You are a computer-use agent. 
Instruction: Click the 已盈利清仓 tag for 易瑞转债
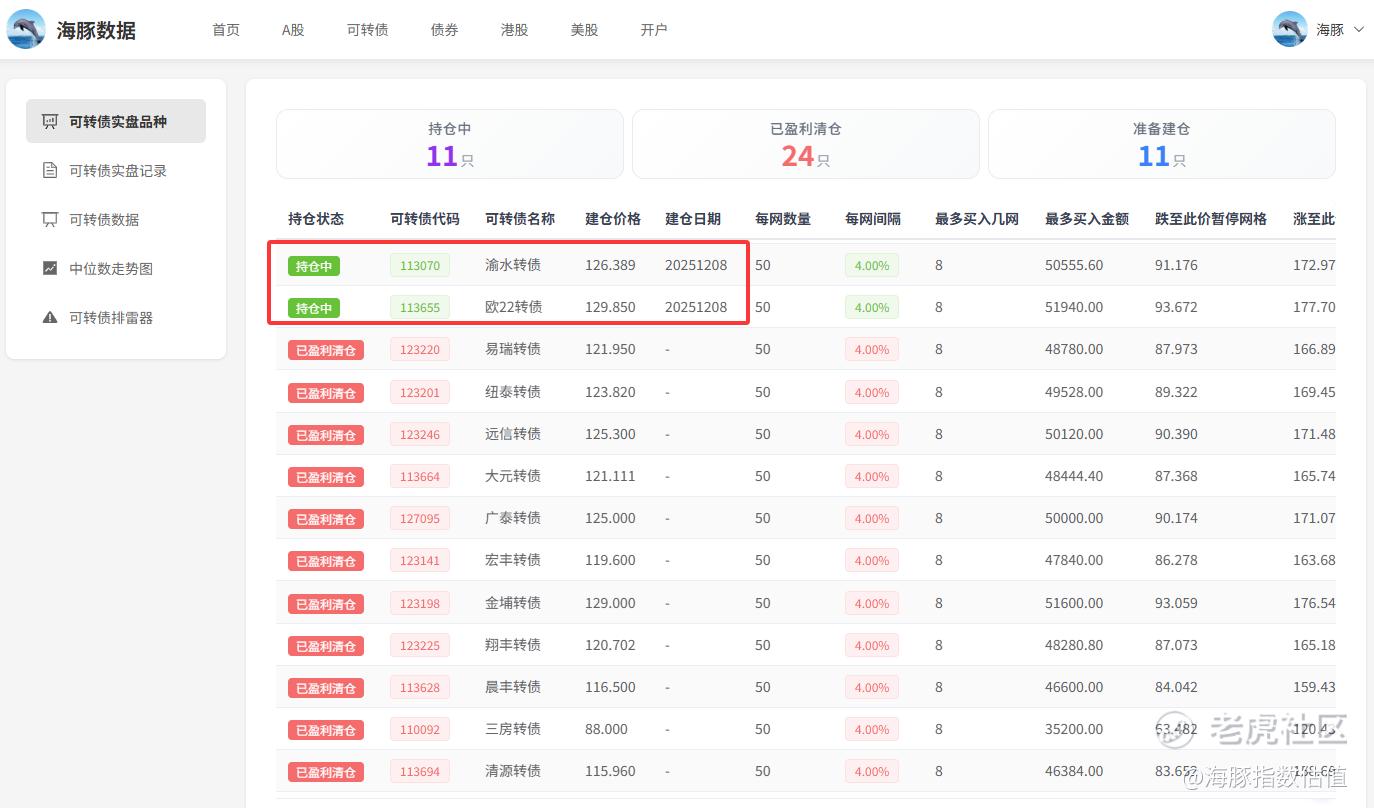point(326,350)
